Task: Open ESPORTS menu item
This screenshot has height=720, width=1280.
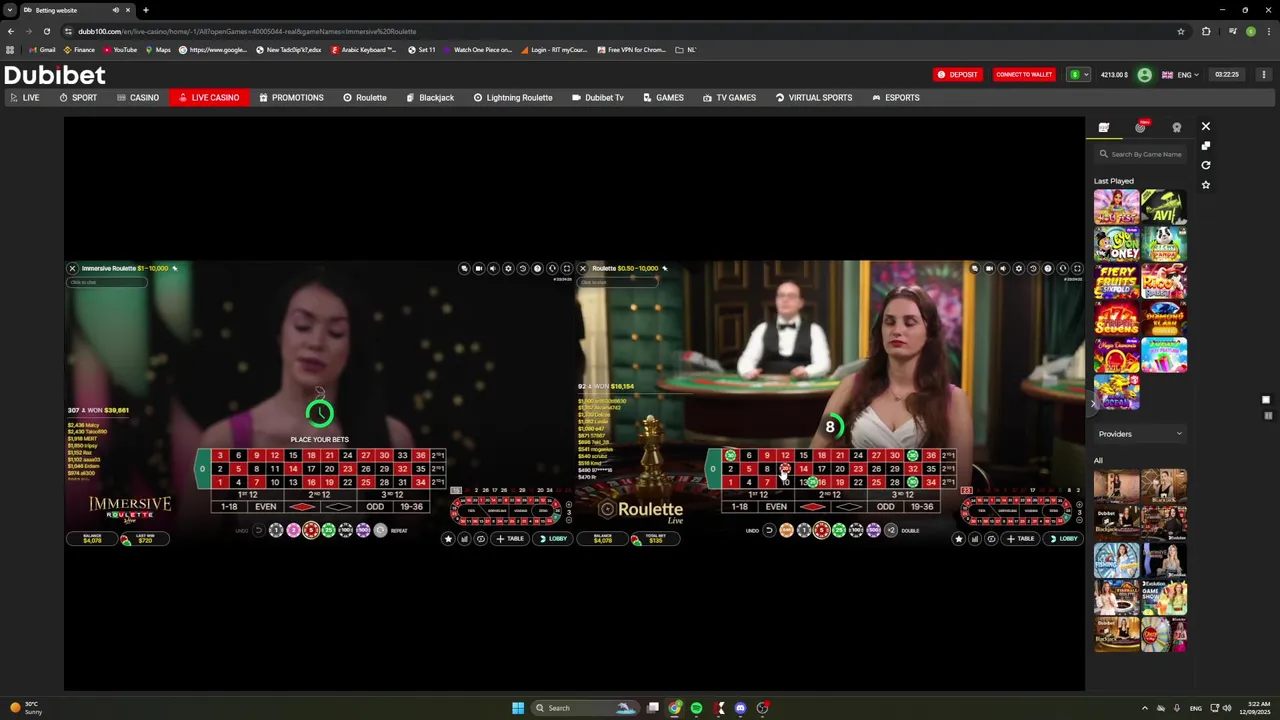Action: [896, 98]
